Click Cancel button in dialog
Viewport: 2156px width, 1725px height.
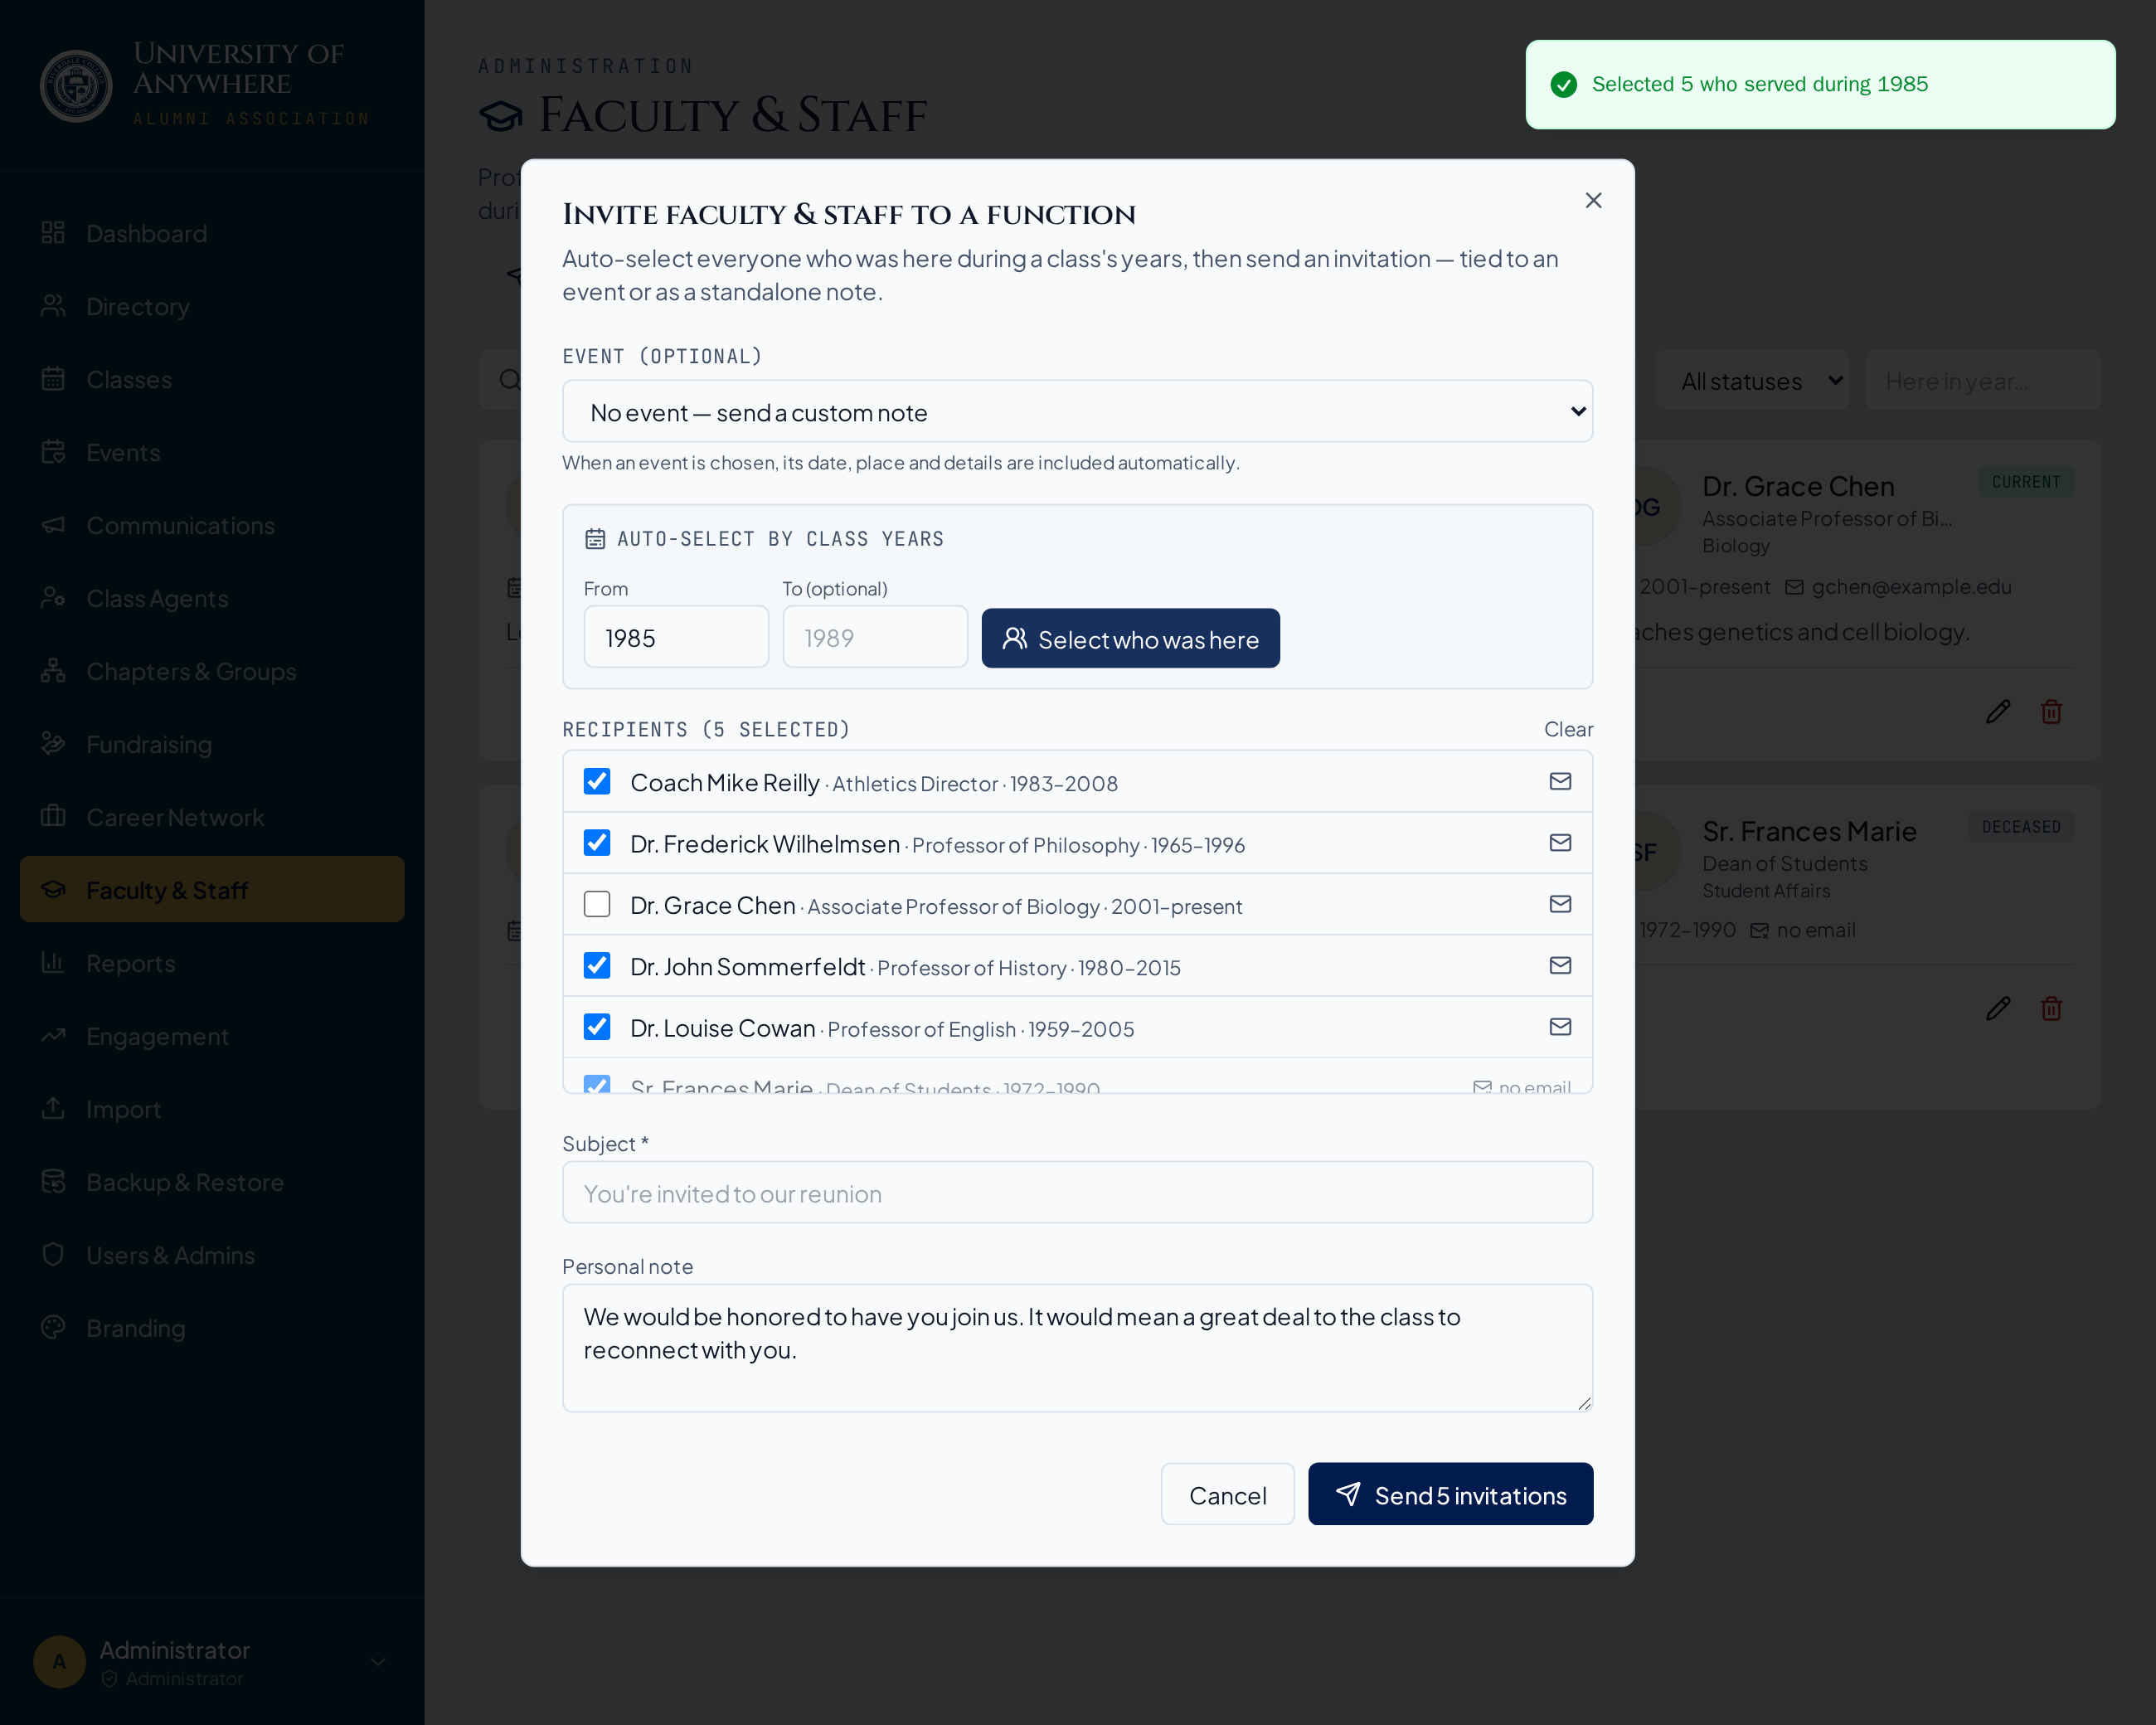tap(1227, 1494)
